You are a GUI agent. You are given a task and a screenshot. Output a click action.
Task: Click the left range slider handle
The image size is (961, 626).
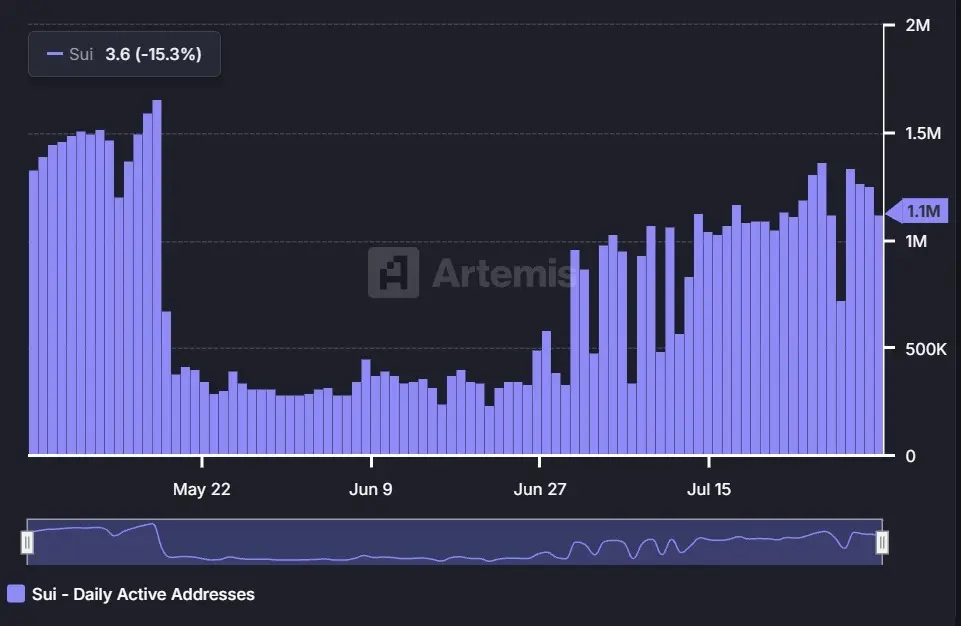click(27, 543)
